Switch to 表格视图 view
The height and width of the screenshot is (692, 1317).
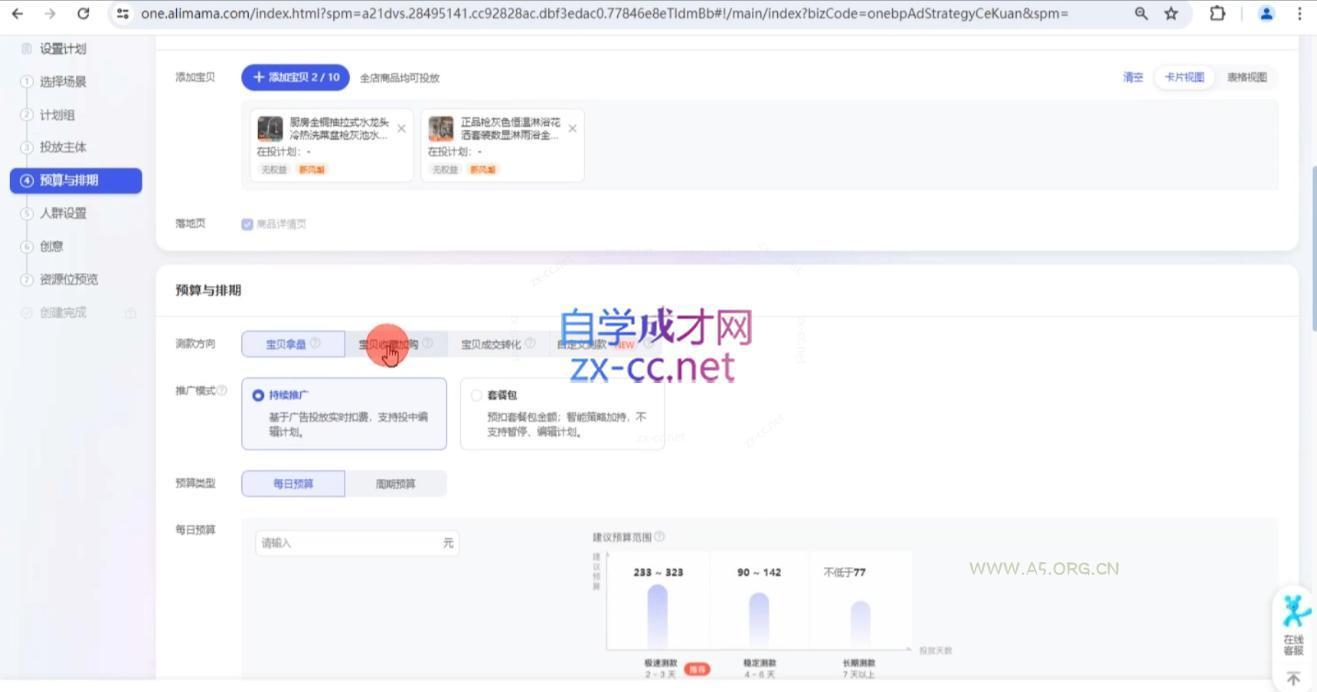pyautogui.click(x=1247, y=76)
